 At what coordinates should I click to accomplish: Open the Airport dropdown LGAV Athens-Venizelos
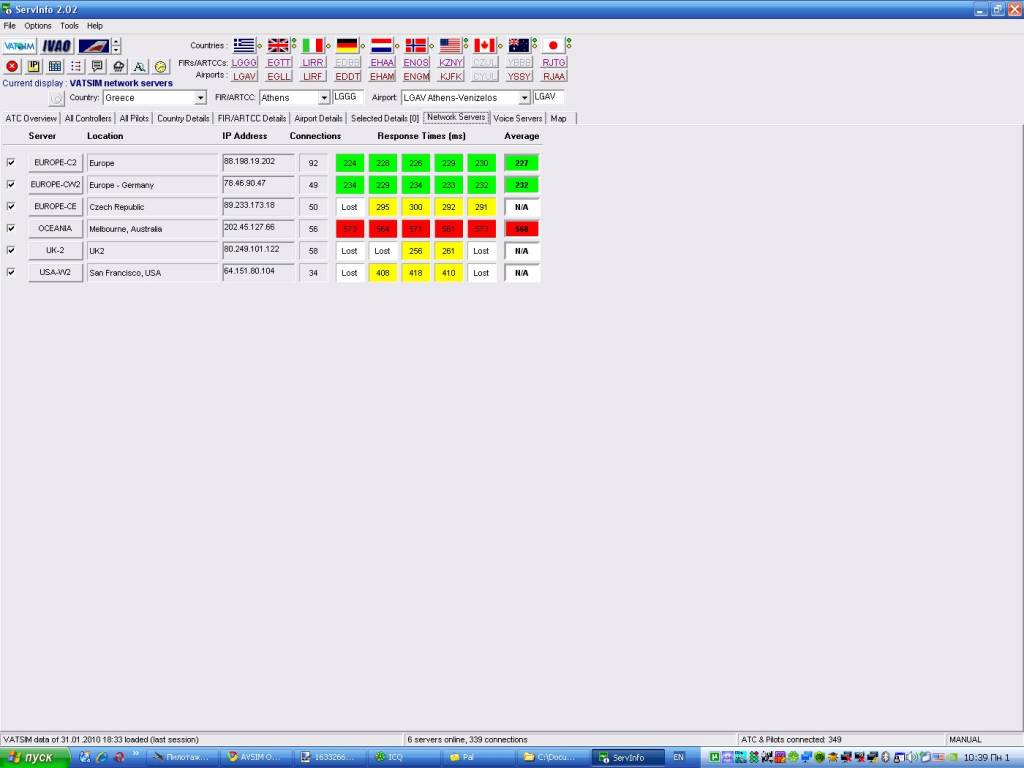[524, 98]
